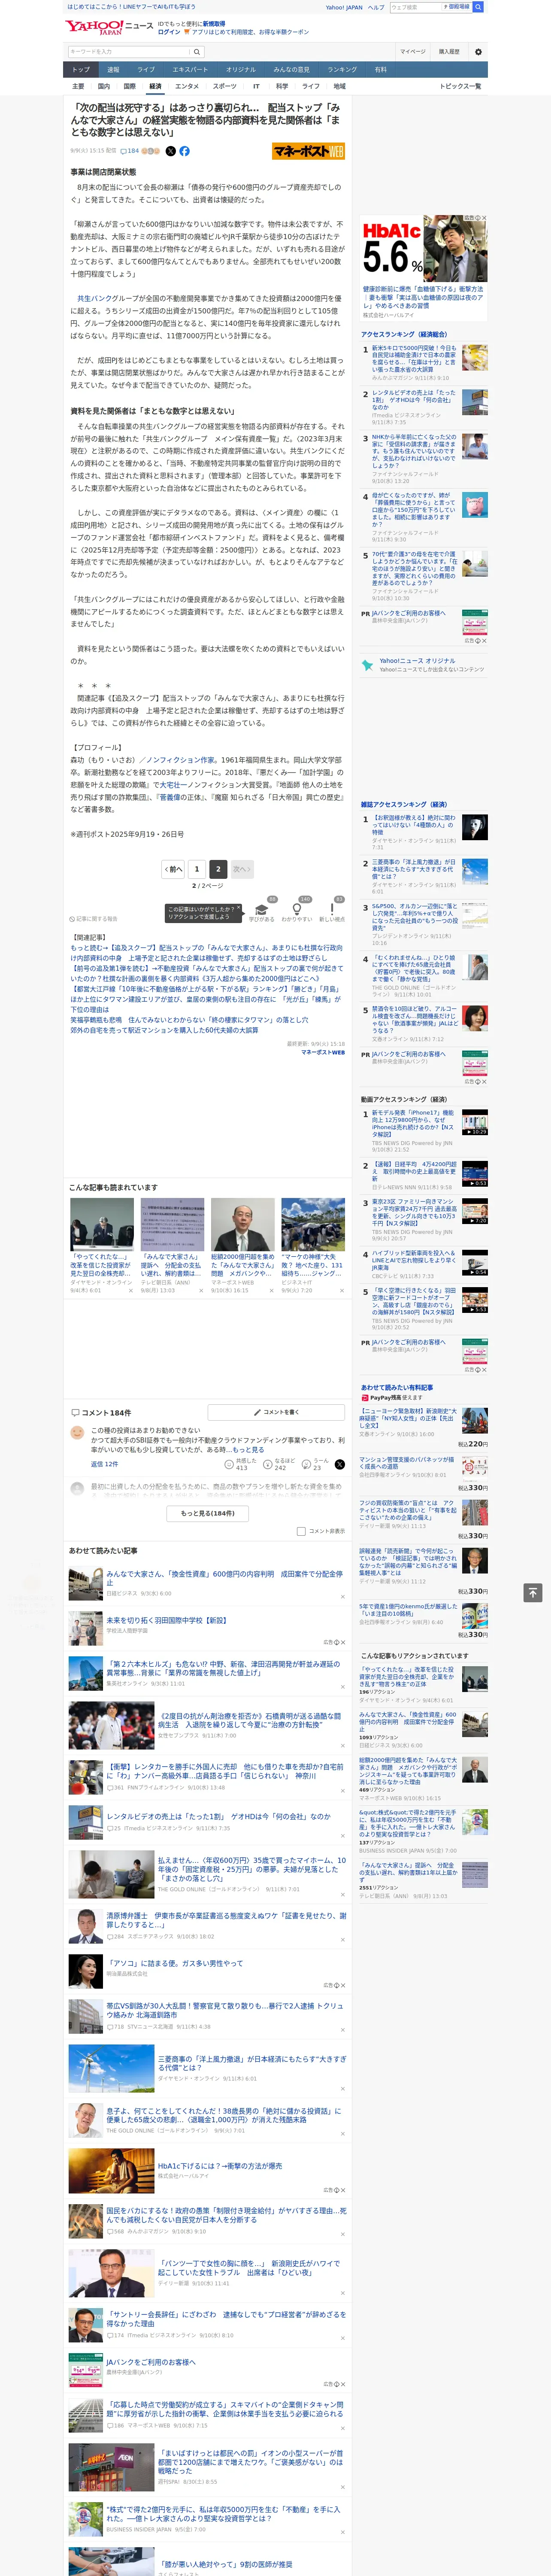Click the コメントを書く button
This screenshot has width=551, height=2576.
pyautogui.click(x=276, y=1412)
